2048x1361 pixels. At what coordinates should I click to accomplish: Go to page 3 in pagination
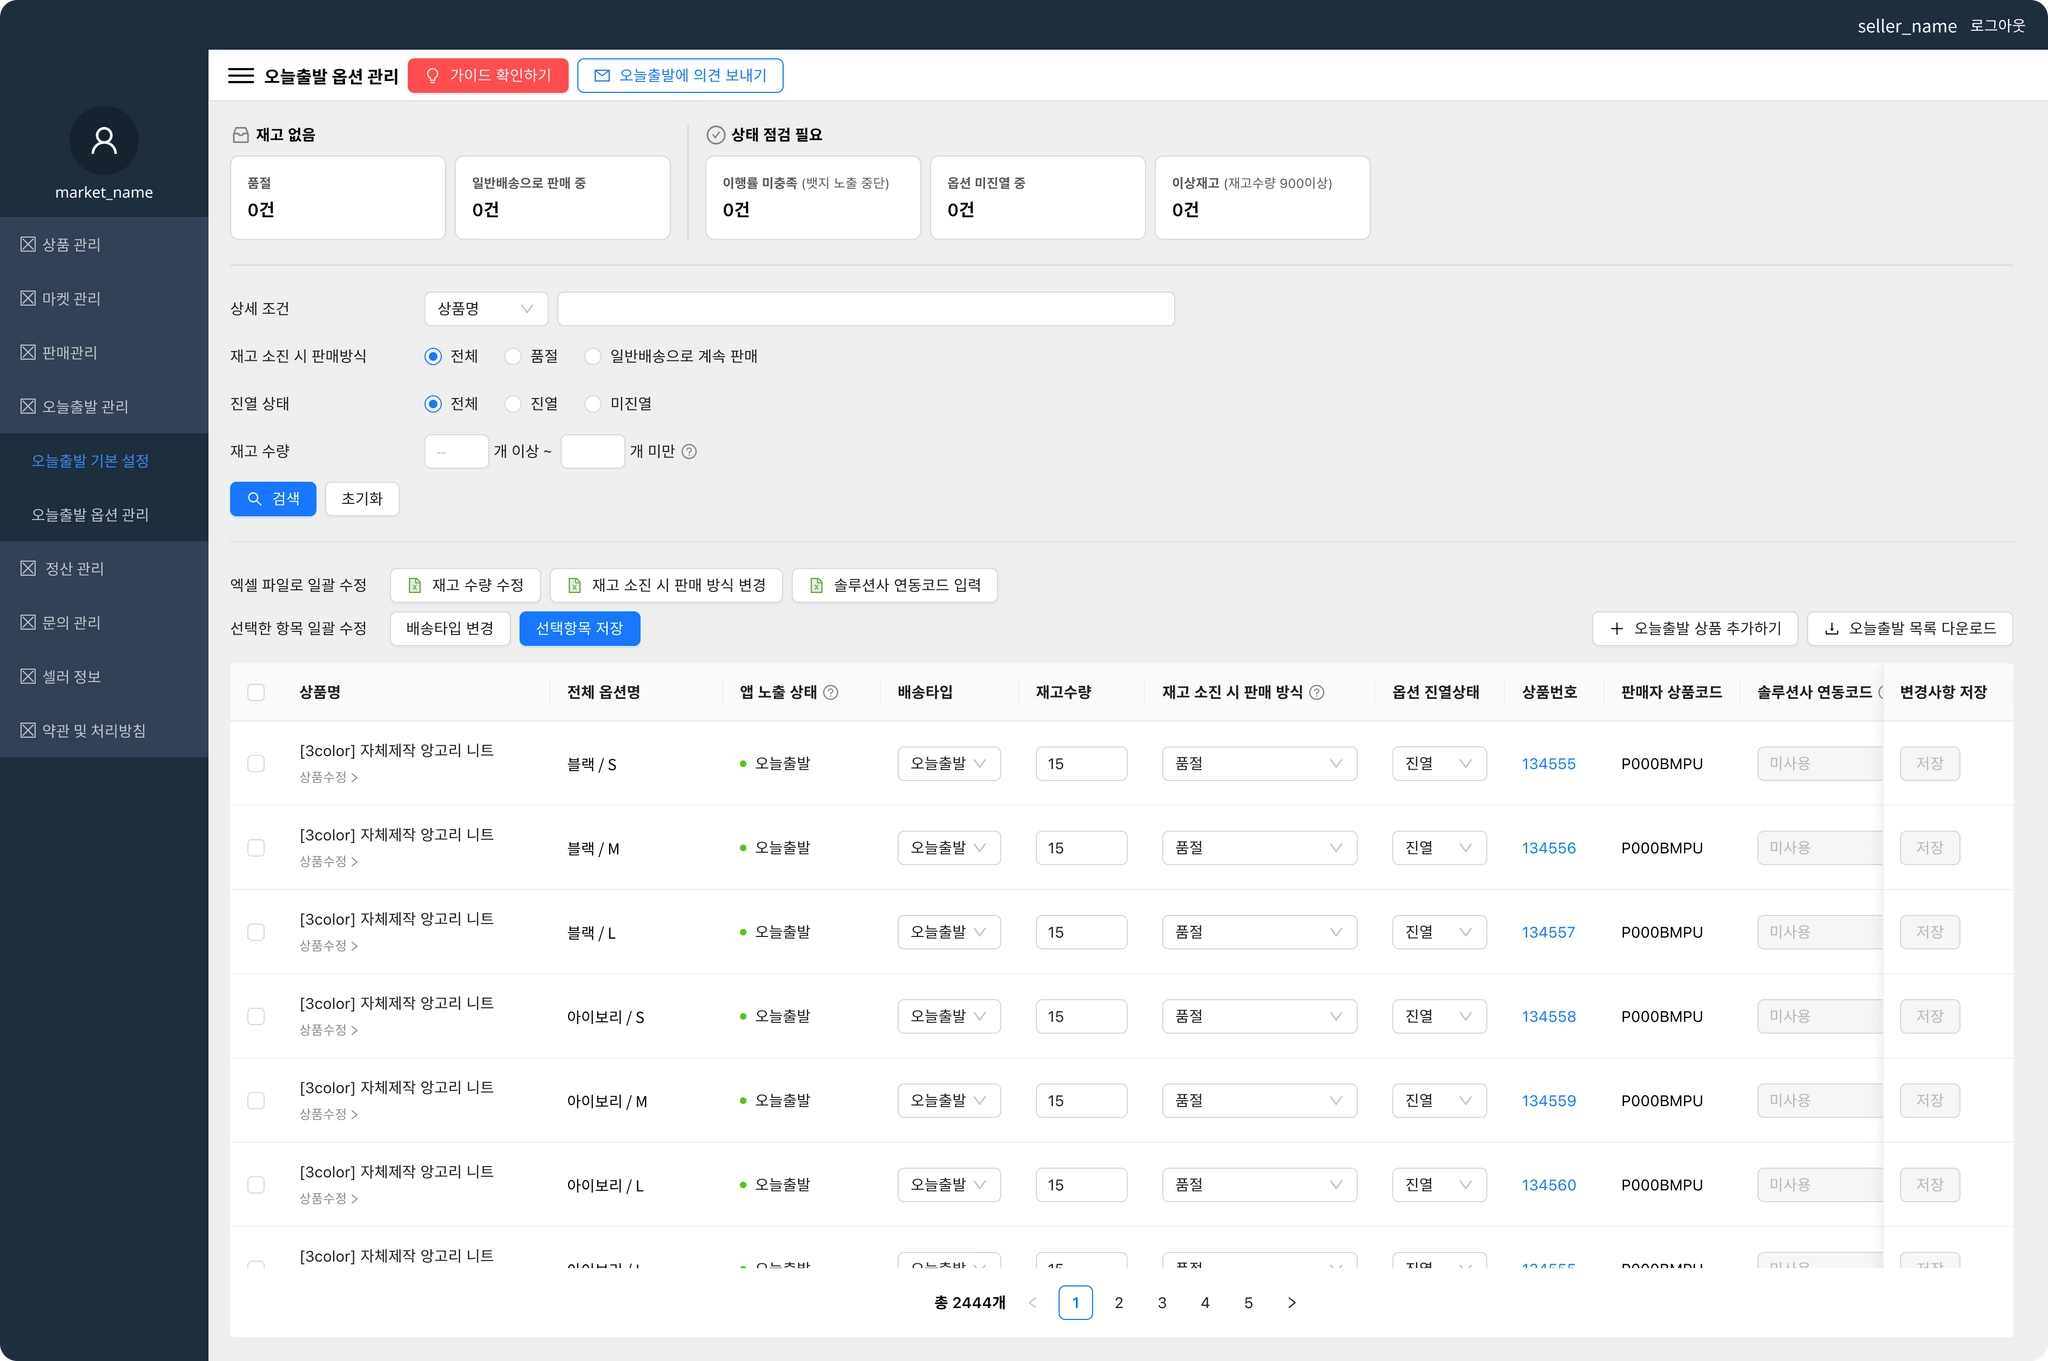[x=1162, y=1302]
